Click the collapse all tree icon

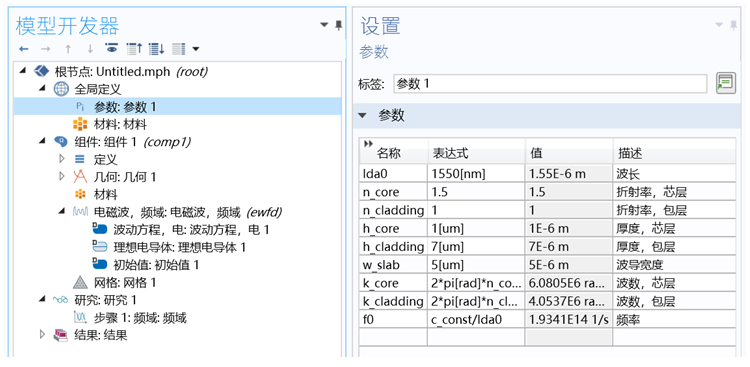tap(134, 49)
